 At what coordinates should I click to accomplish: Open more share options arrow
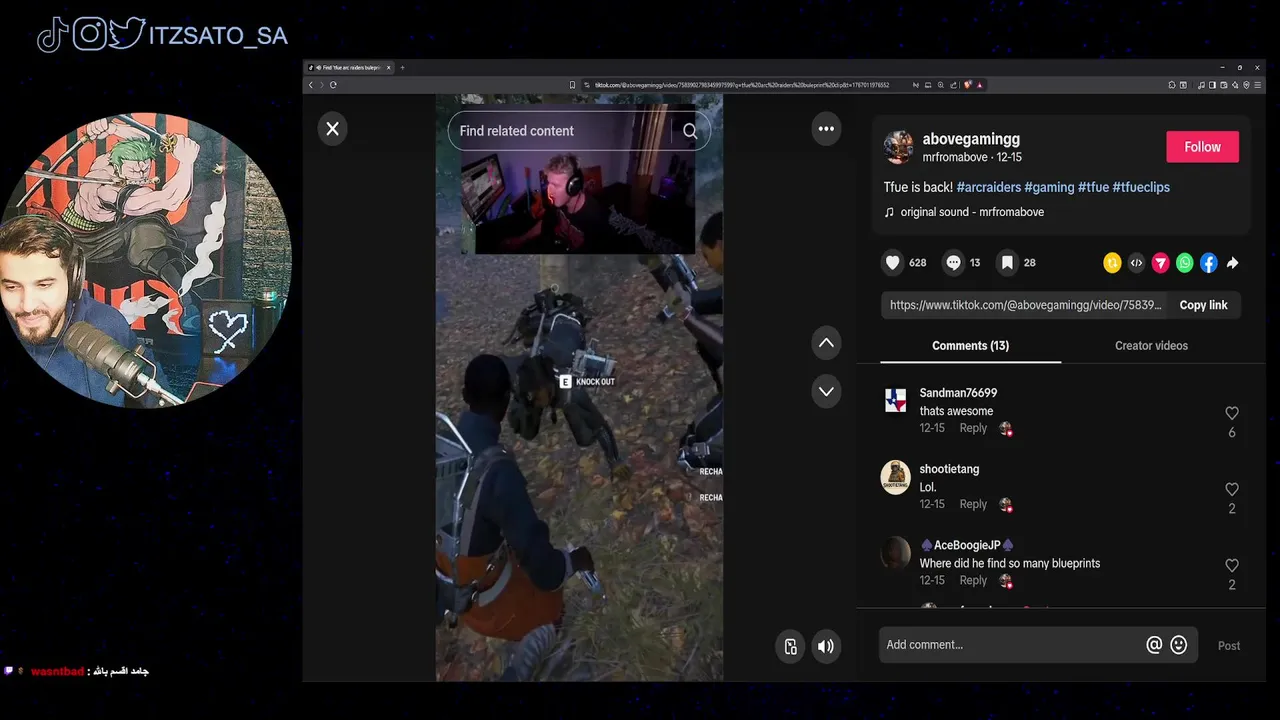[1232, 263]
